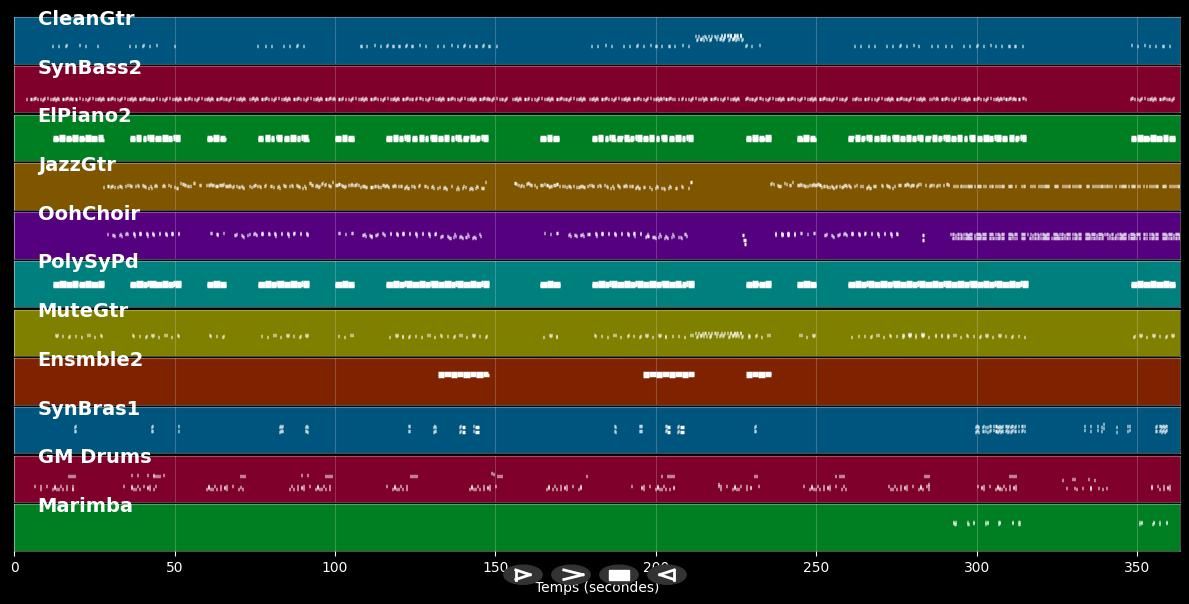Click the left-pointing triangle rewind button
Image resolution: width=1189 pixels, height=604 pixels.
667,575
